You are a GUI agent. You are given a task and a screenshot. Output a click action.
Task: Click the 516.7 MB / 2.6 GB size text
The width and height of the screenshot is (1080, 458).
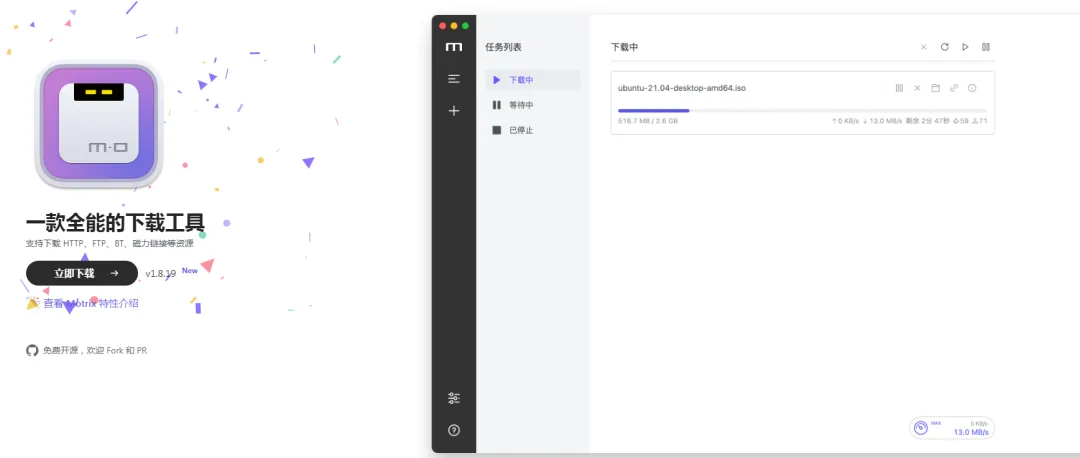pos(648,121)
